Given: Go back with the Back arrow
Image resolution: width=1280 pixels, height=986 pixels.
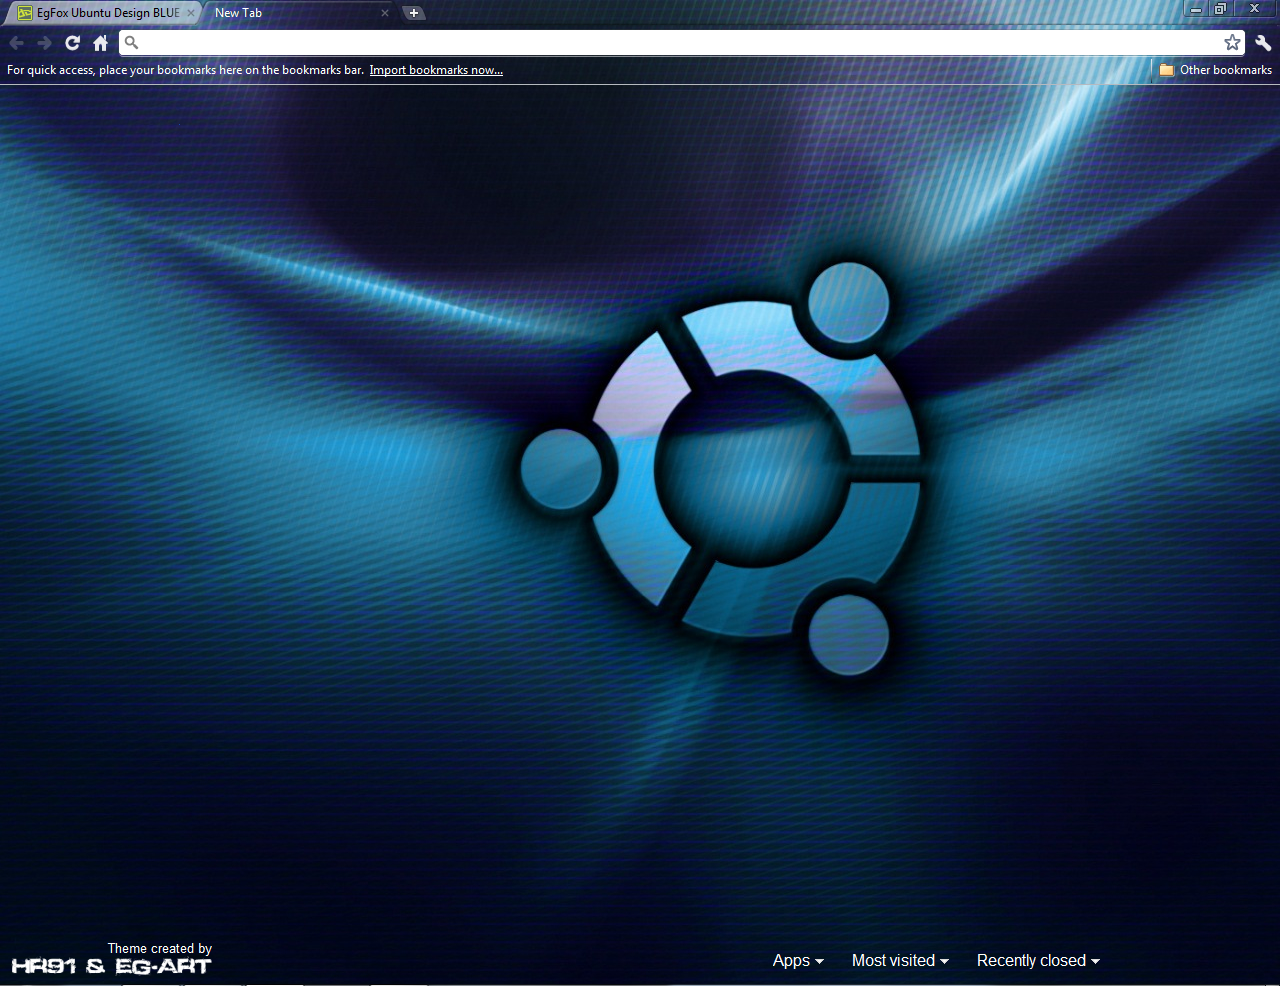Looking at the screenshot, I should tap(16, 43).
